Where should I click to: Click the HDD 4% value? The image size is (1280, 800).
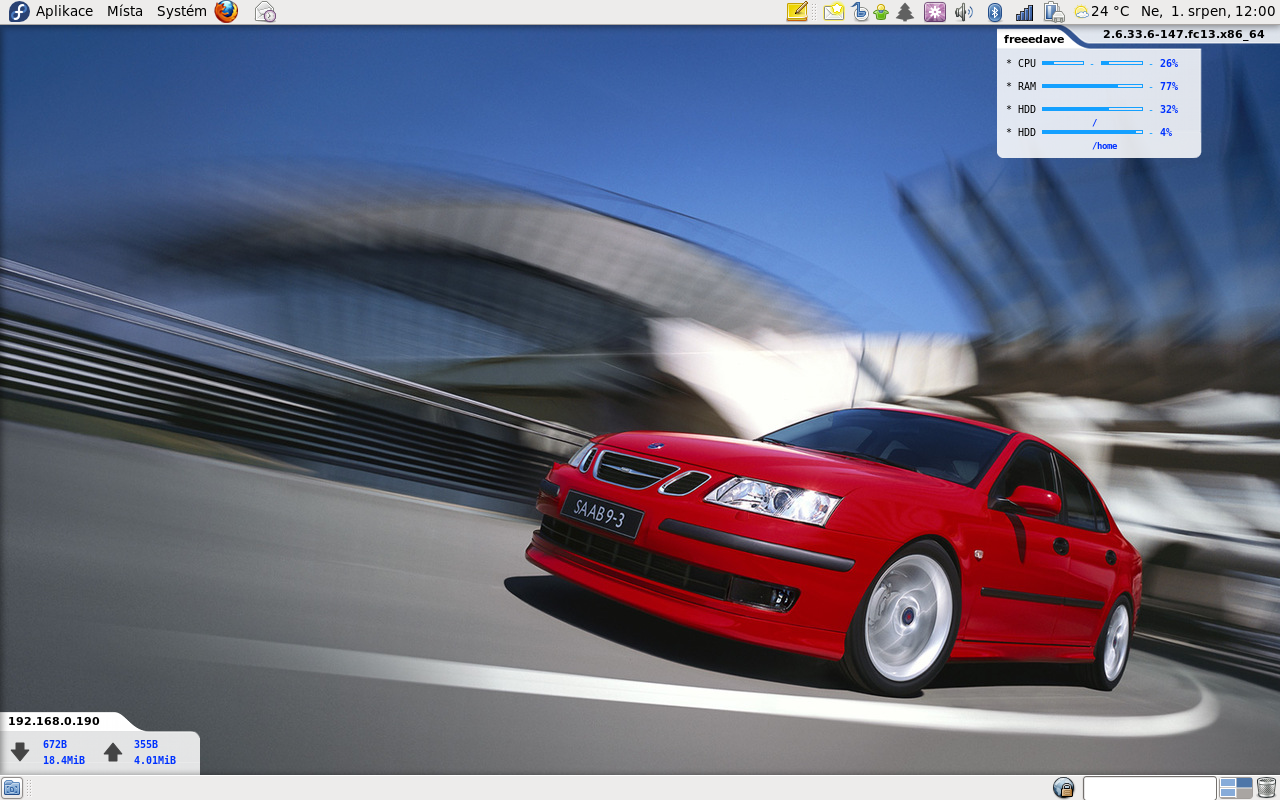click(1166, 132)
